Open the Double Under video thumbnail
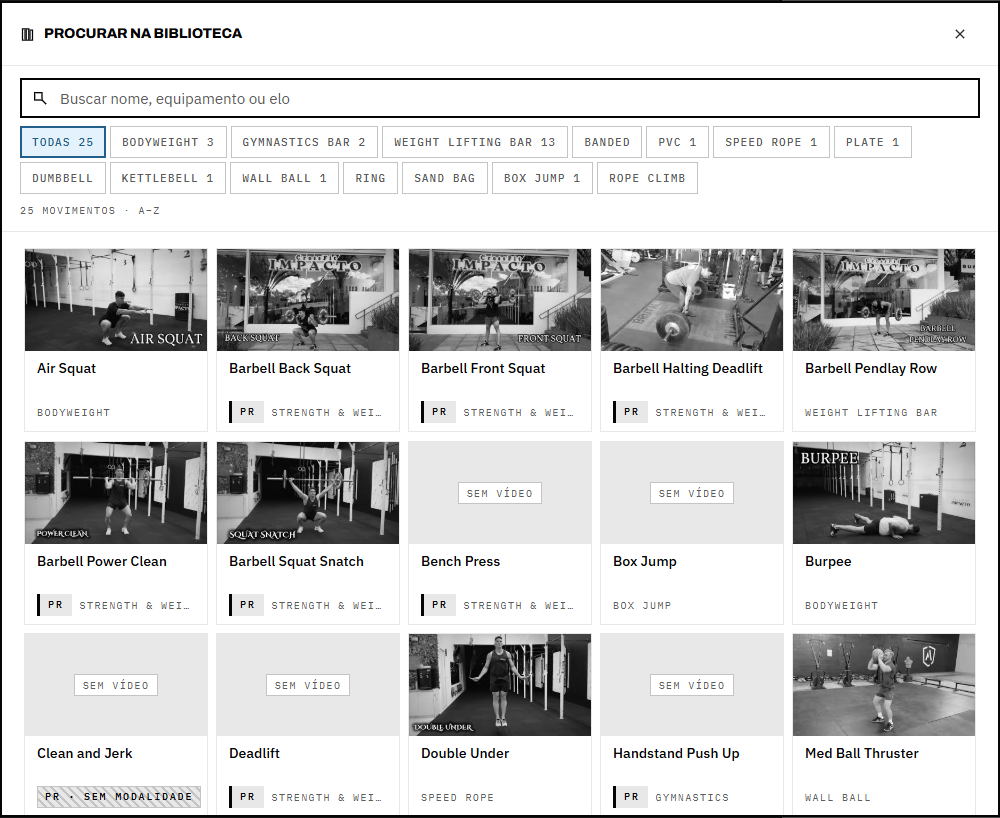1000x818 pixels. point(500,685)
